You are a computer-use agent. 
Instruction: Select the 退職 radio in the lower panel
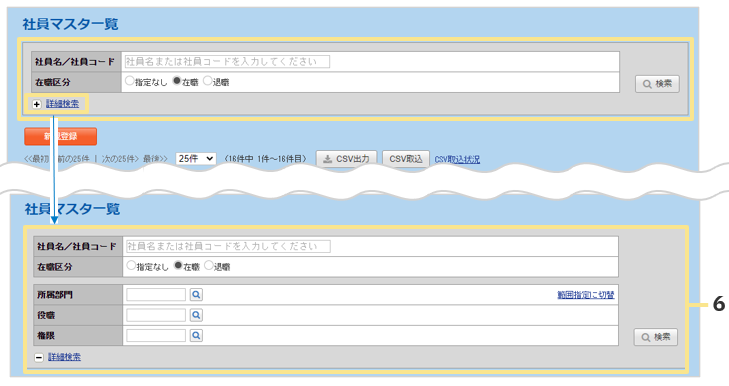coord(209,265)
